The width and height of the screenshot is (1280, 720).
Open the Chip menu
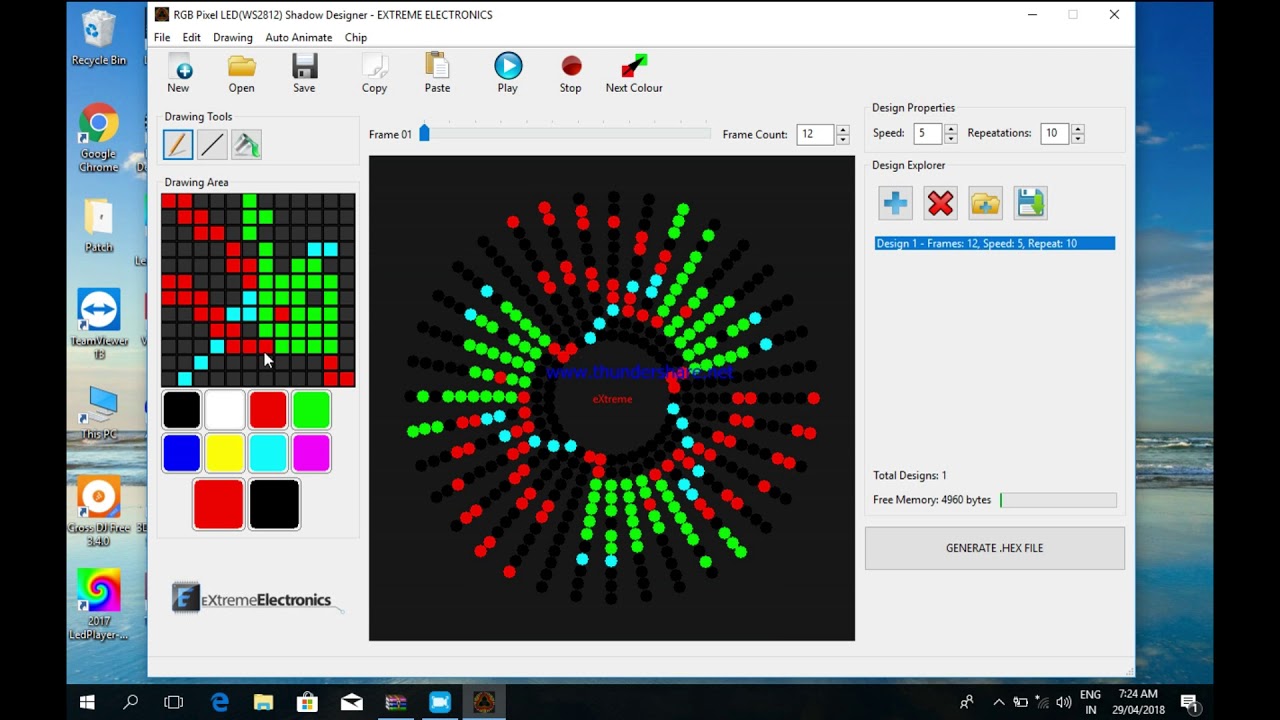click(x=356, y=37)
